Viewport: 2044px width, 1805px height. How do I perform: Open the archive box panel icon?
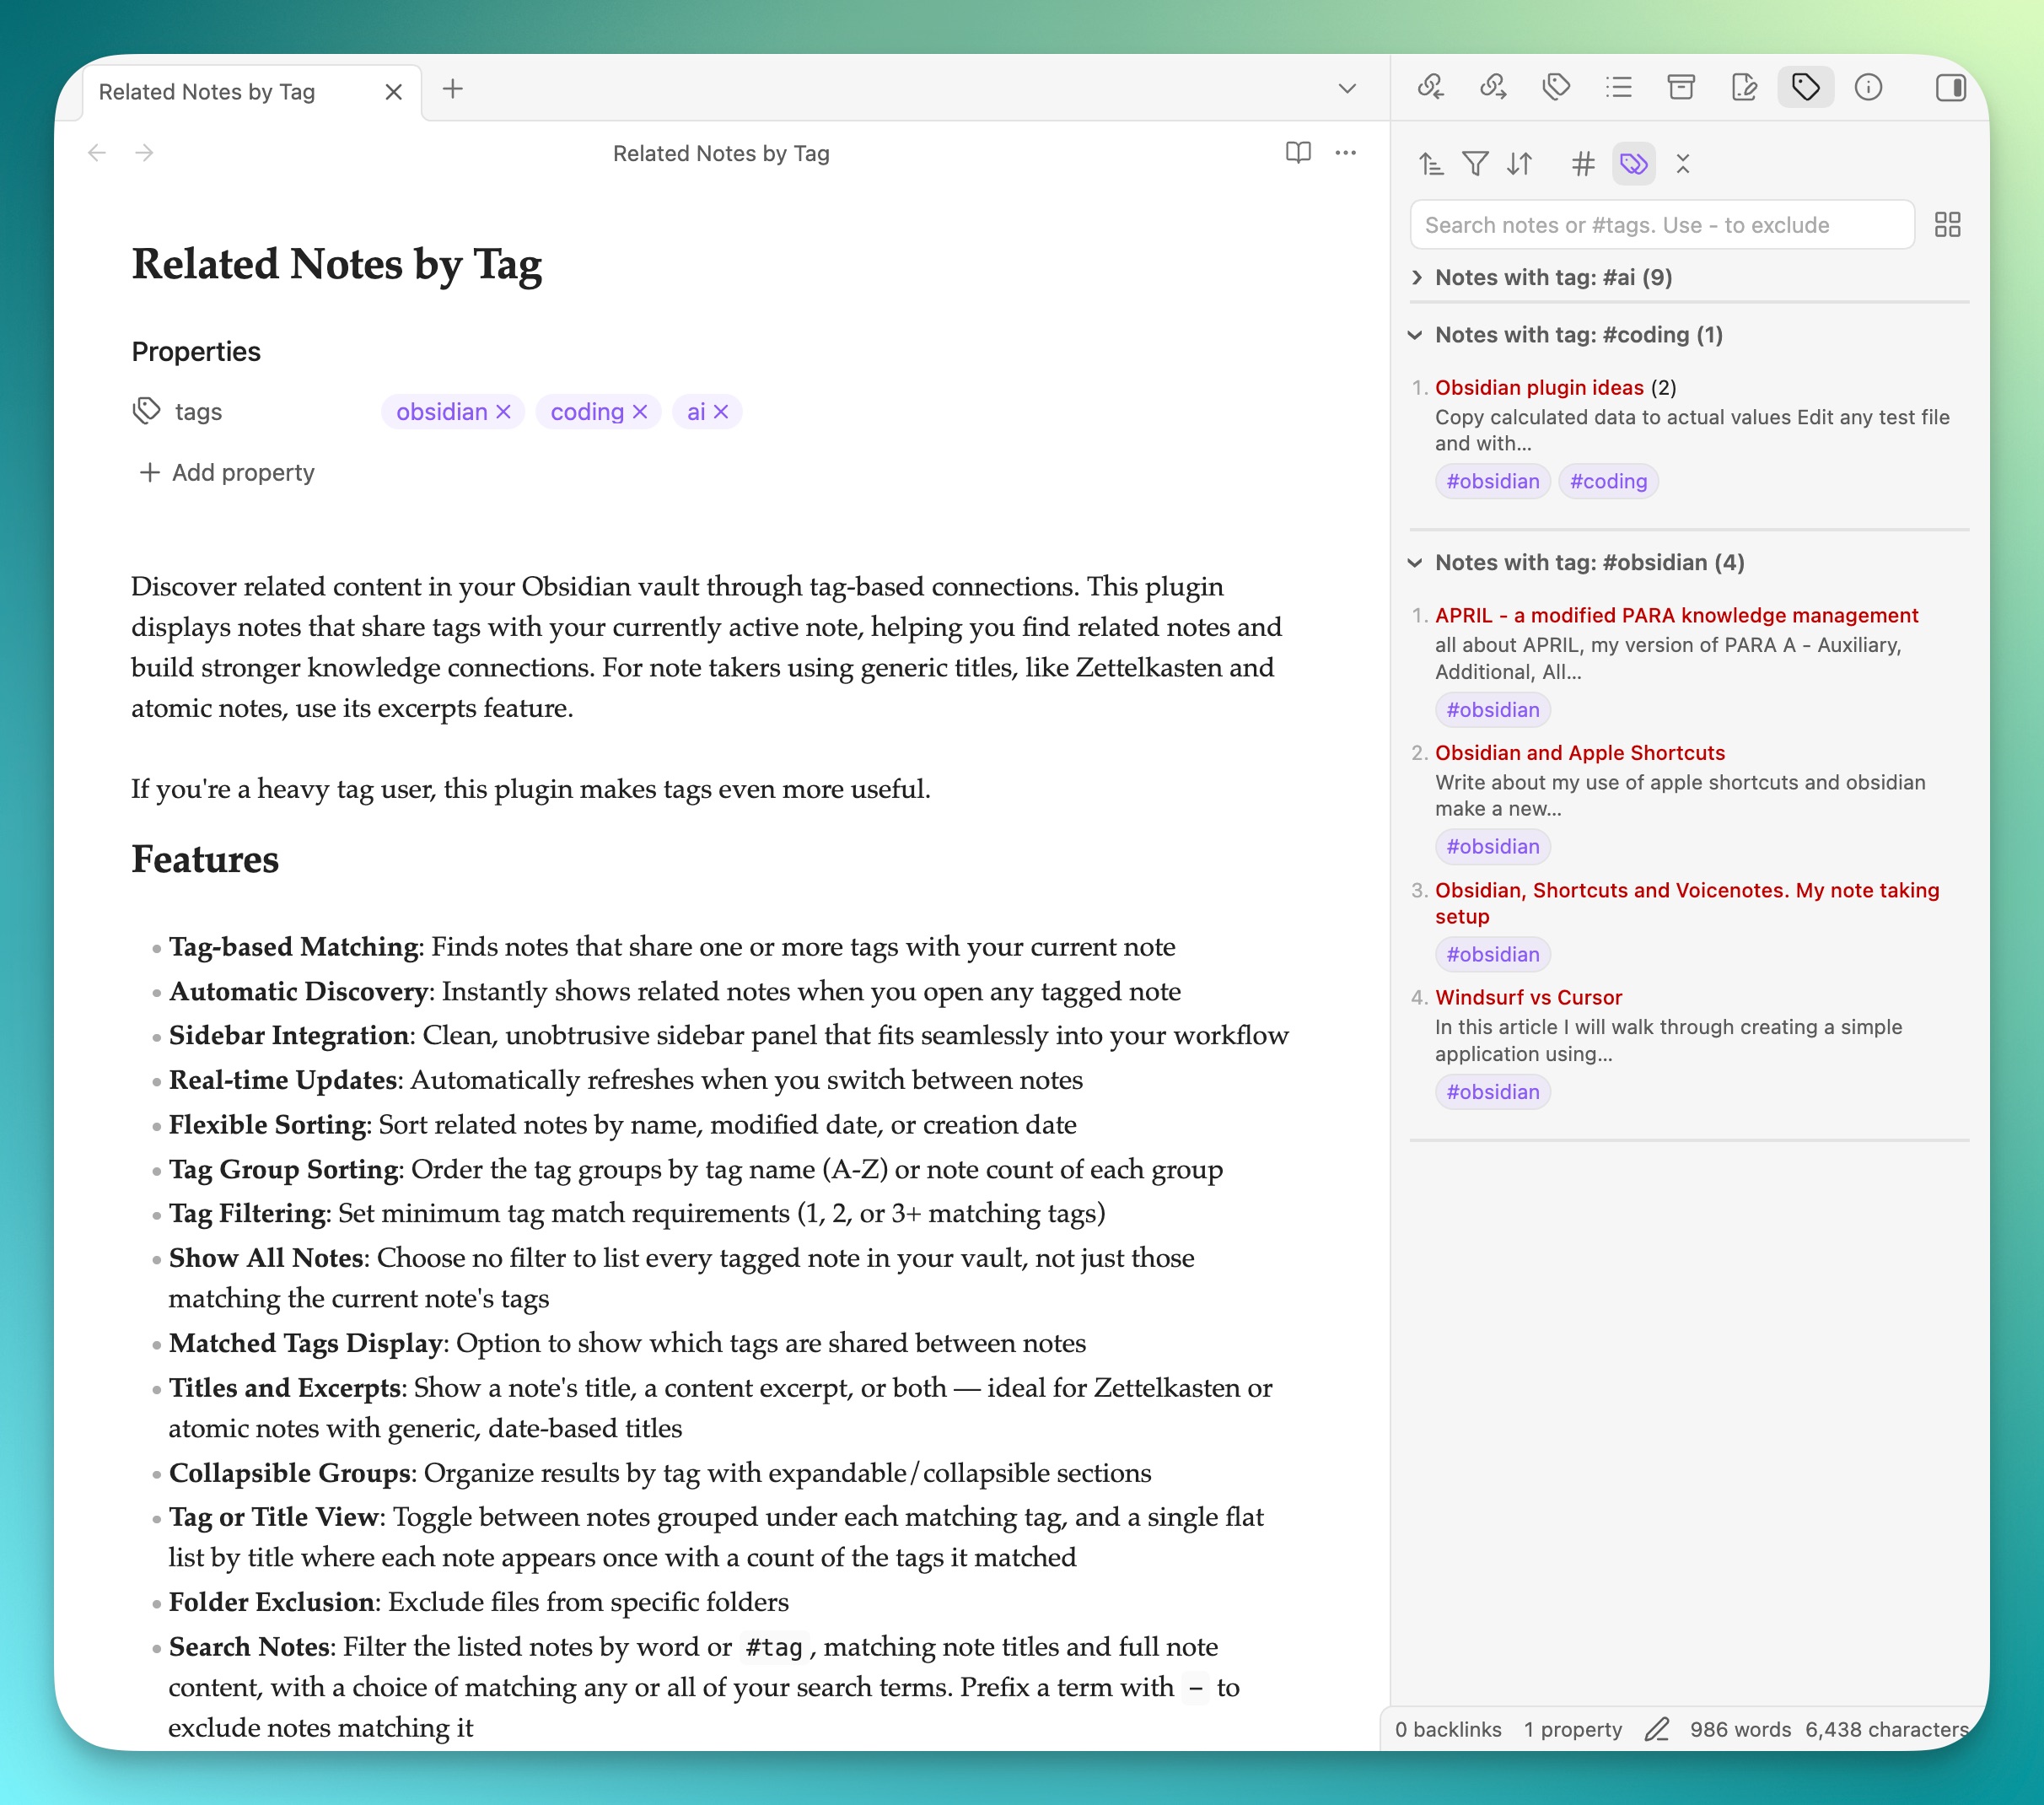click(1681, 88)
